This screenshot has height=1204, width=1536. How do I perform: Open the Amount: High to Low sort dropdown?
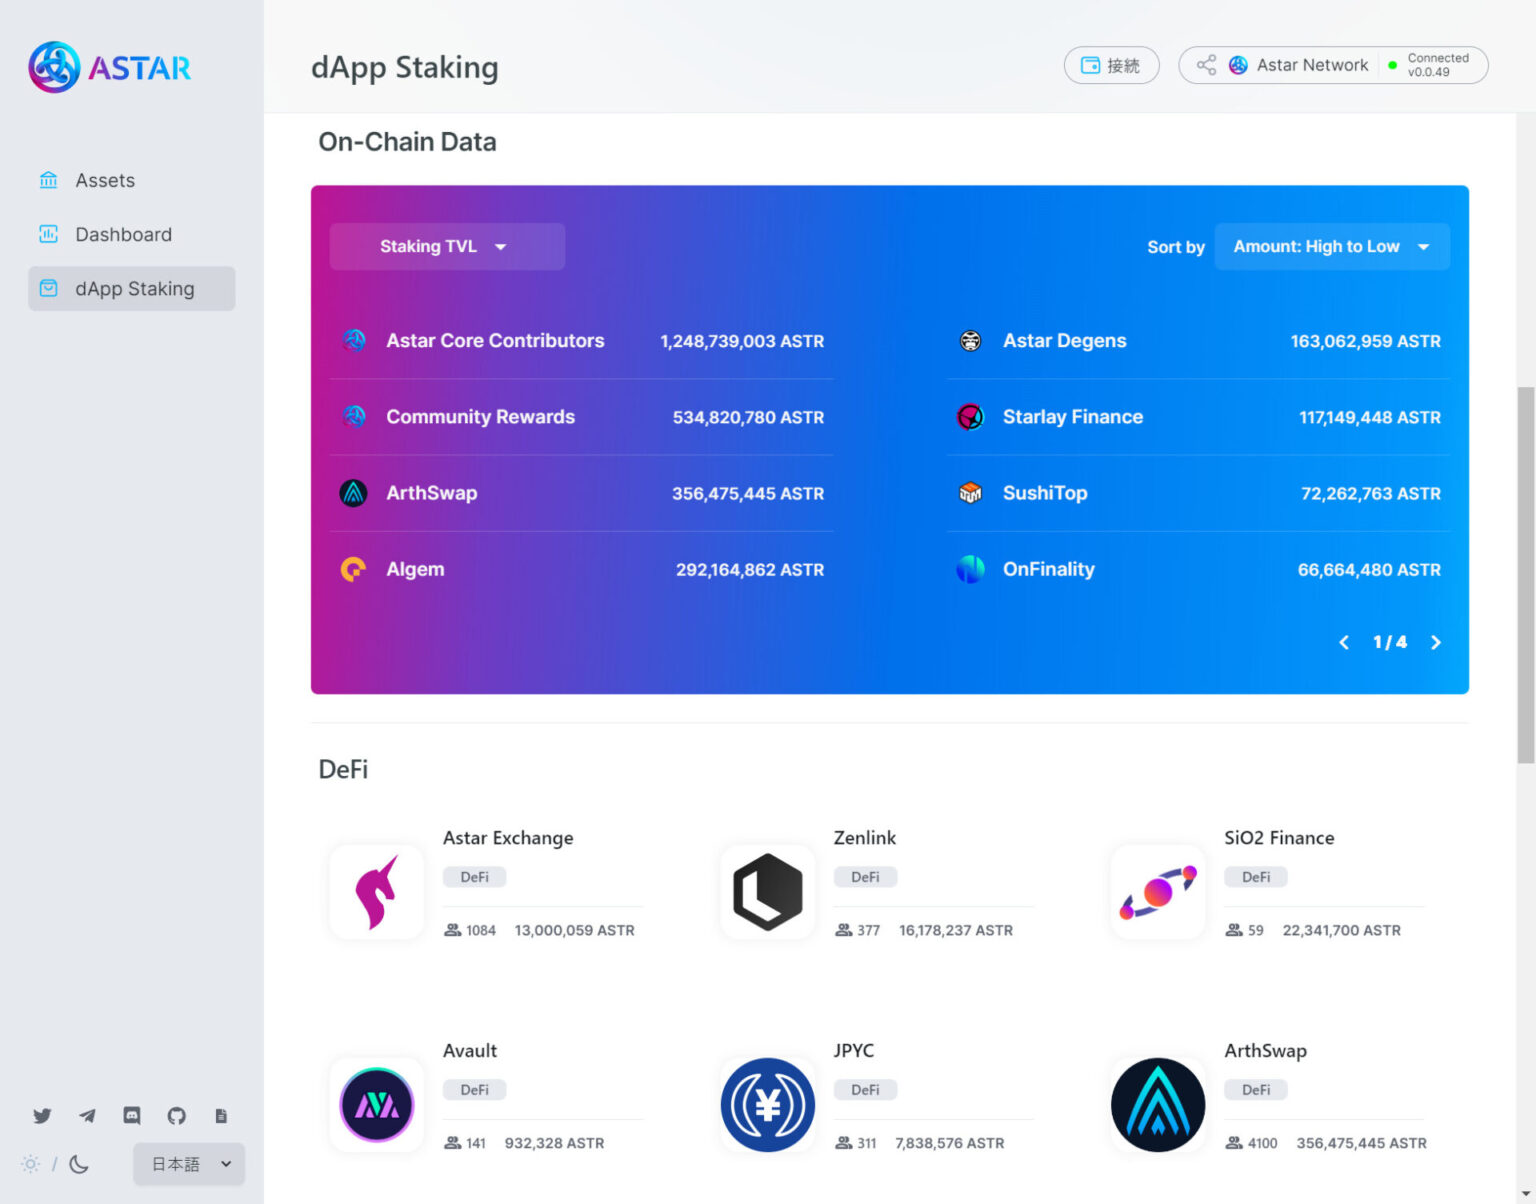tap(1331, 246)
